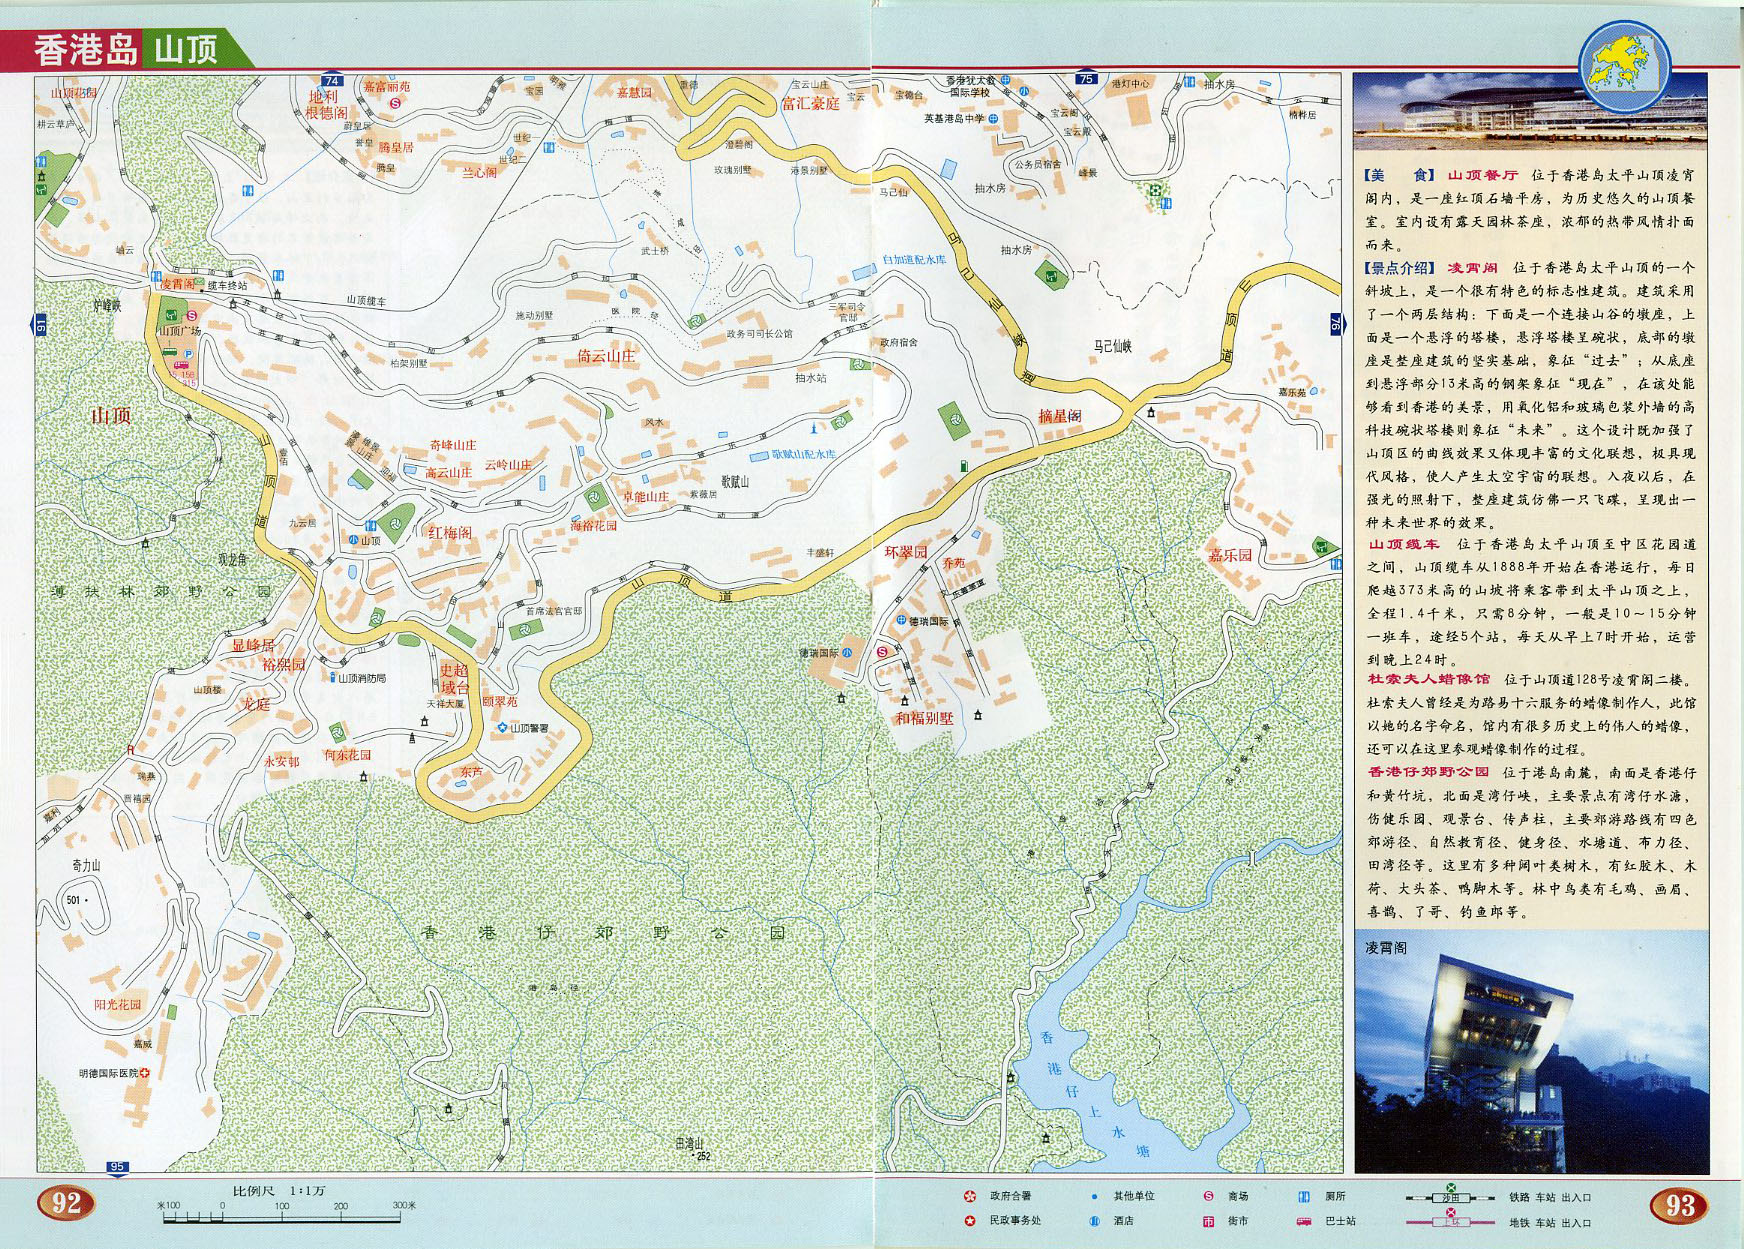Screen dimensions: 1744x1249
Task: Click the parking 'P' icon at 山顶广场
Action: [187, 353]
